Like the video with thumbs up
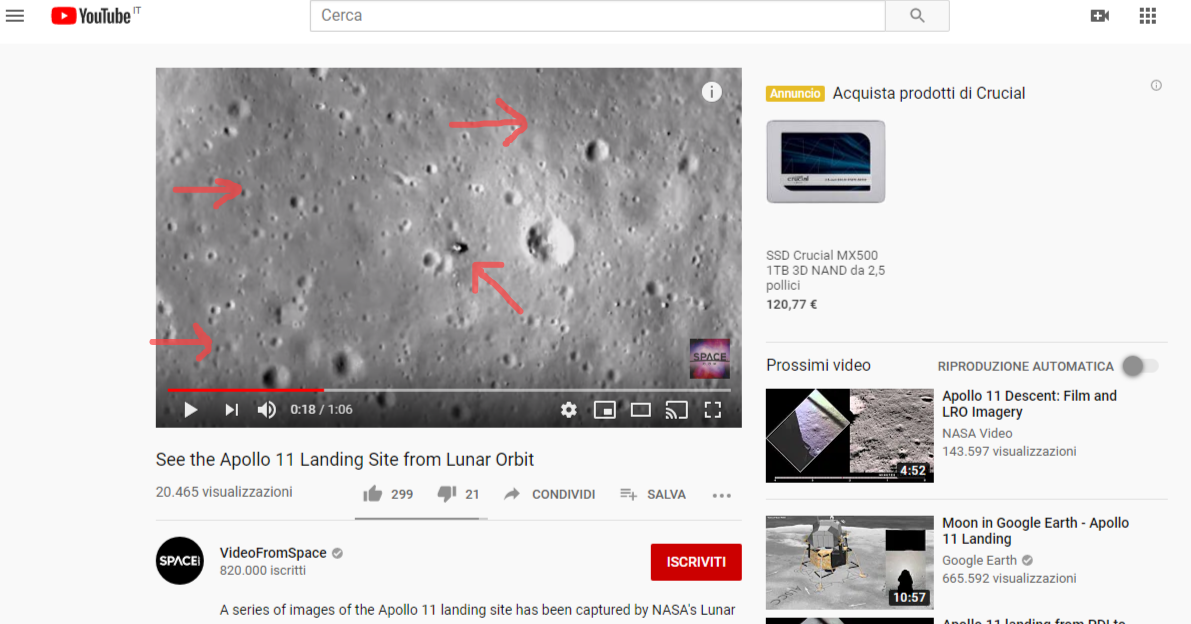The width and height of the screenshot is (1191, 624). [373, 494]
